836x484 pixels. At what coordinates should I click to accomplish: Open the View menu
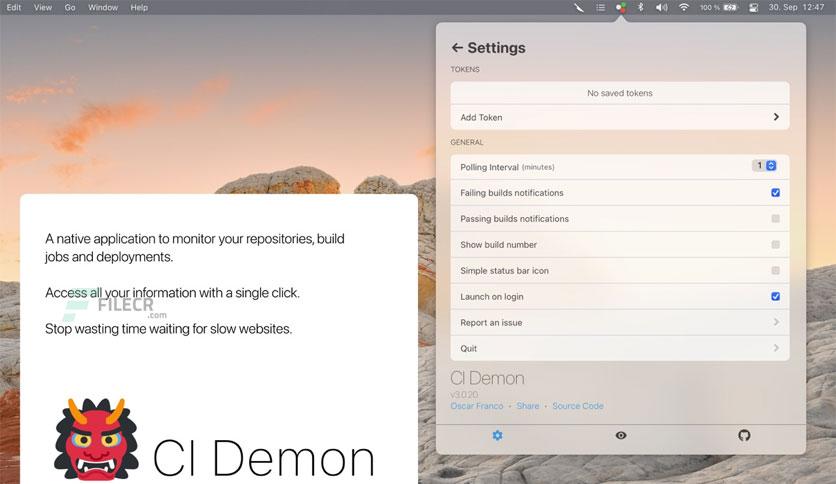[x=43, y=7]
